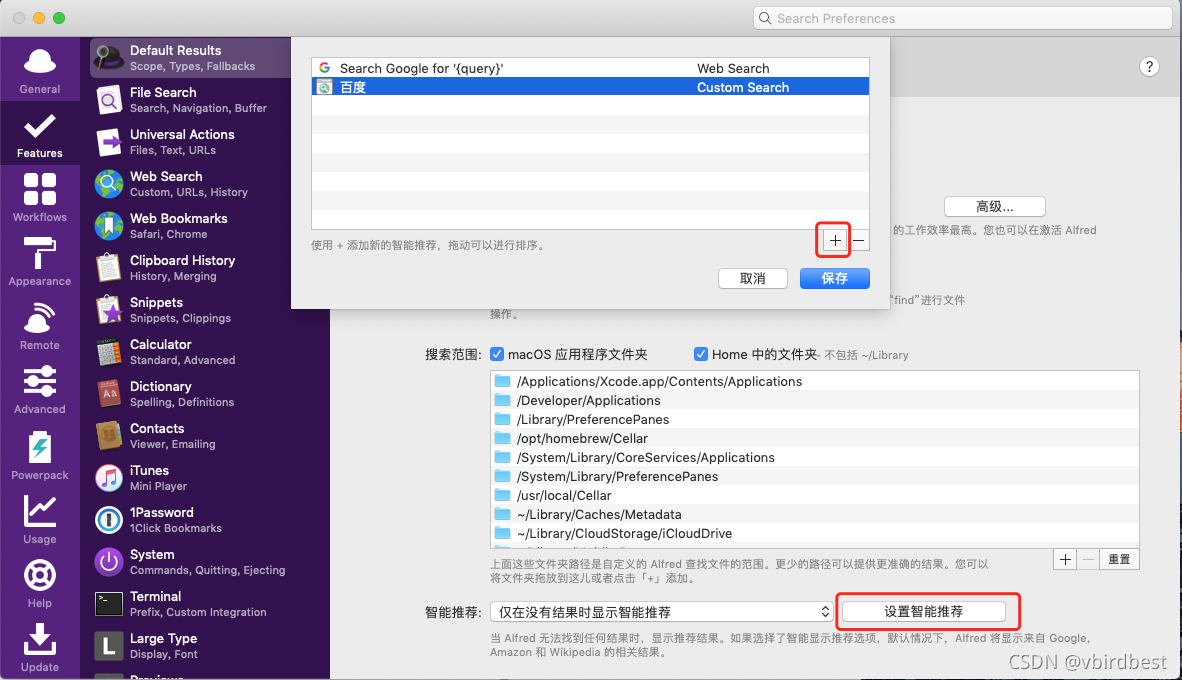Screen dimensions: 1182x680
Task: Toggle macOS 应用程序文件夹 checkbox
Action: click(x=497, y=354)
